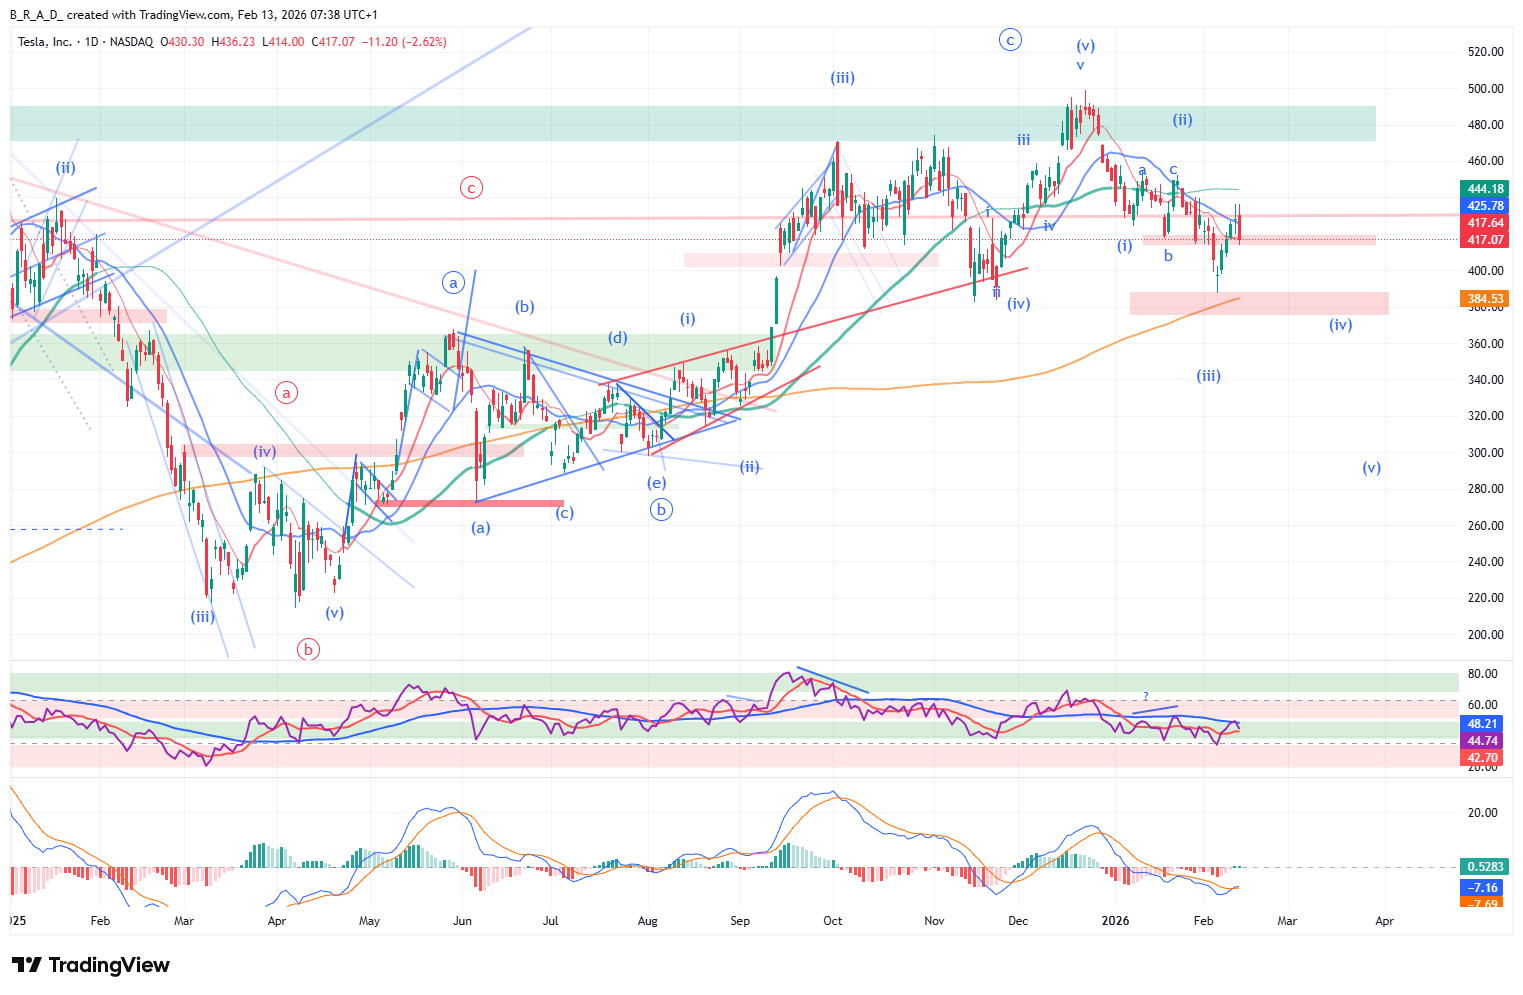Select the orange 384.53 moving average tag
The width and height of the screenshot is (1523, 995).
(1485, 299)
